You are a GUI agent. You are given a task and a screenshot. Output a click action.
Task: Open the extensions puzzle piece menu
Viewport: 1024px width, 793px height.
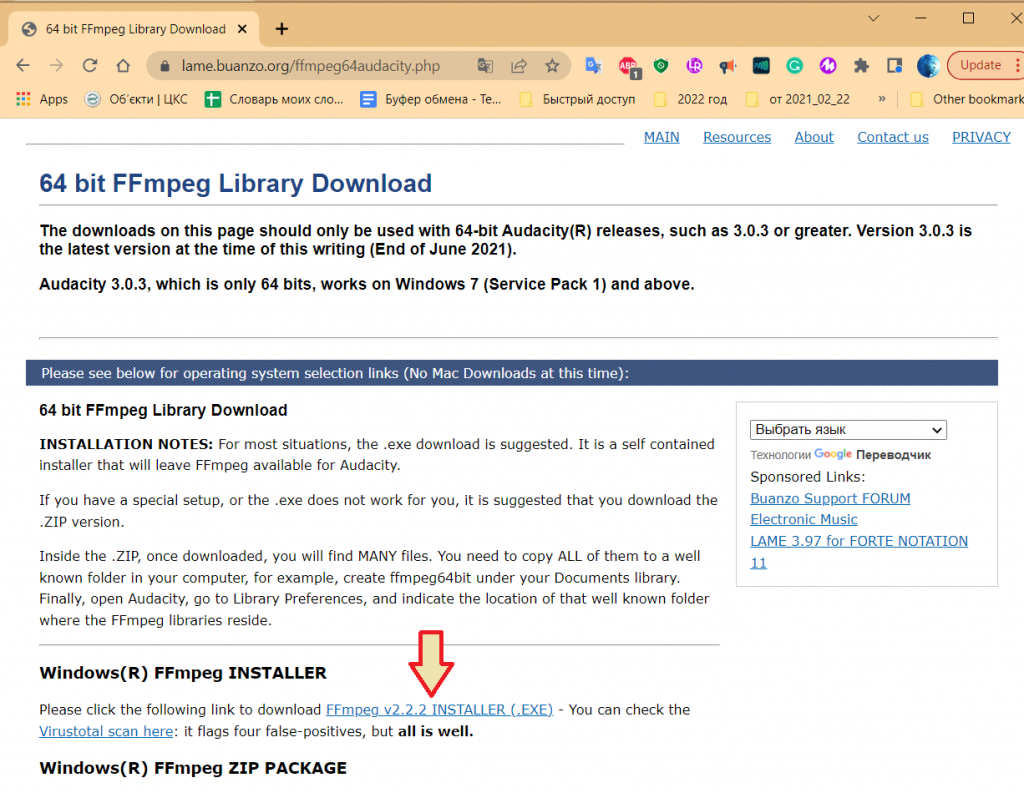pos(861,65)
